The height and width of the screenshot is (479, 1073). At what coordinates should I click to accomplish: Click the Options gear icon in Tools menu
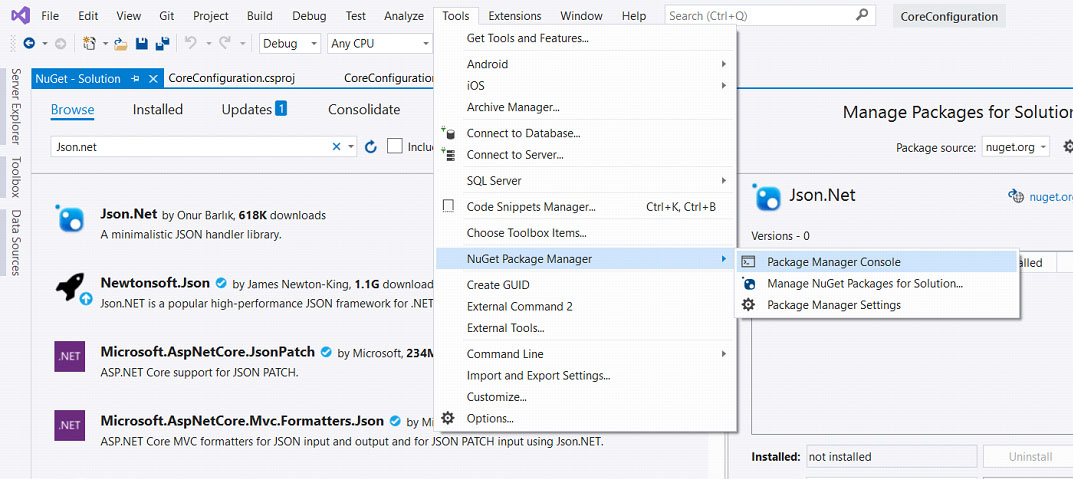pyautogui.click(x=448, y=418)
